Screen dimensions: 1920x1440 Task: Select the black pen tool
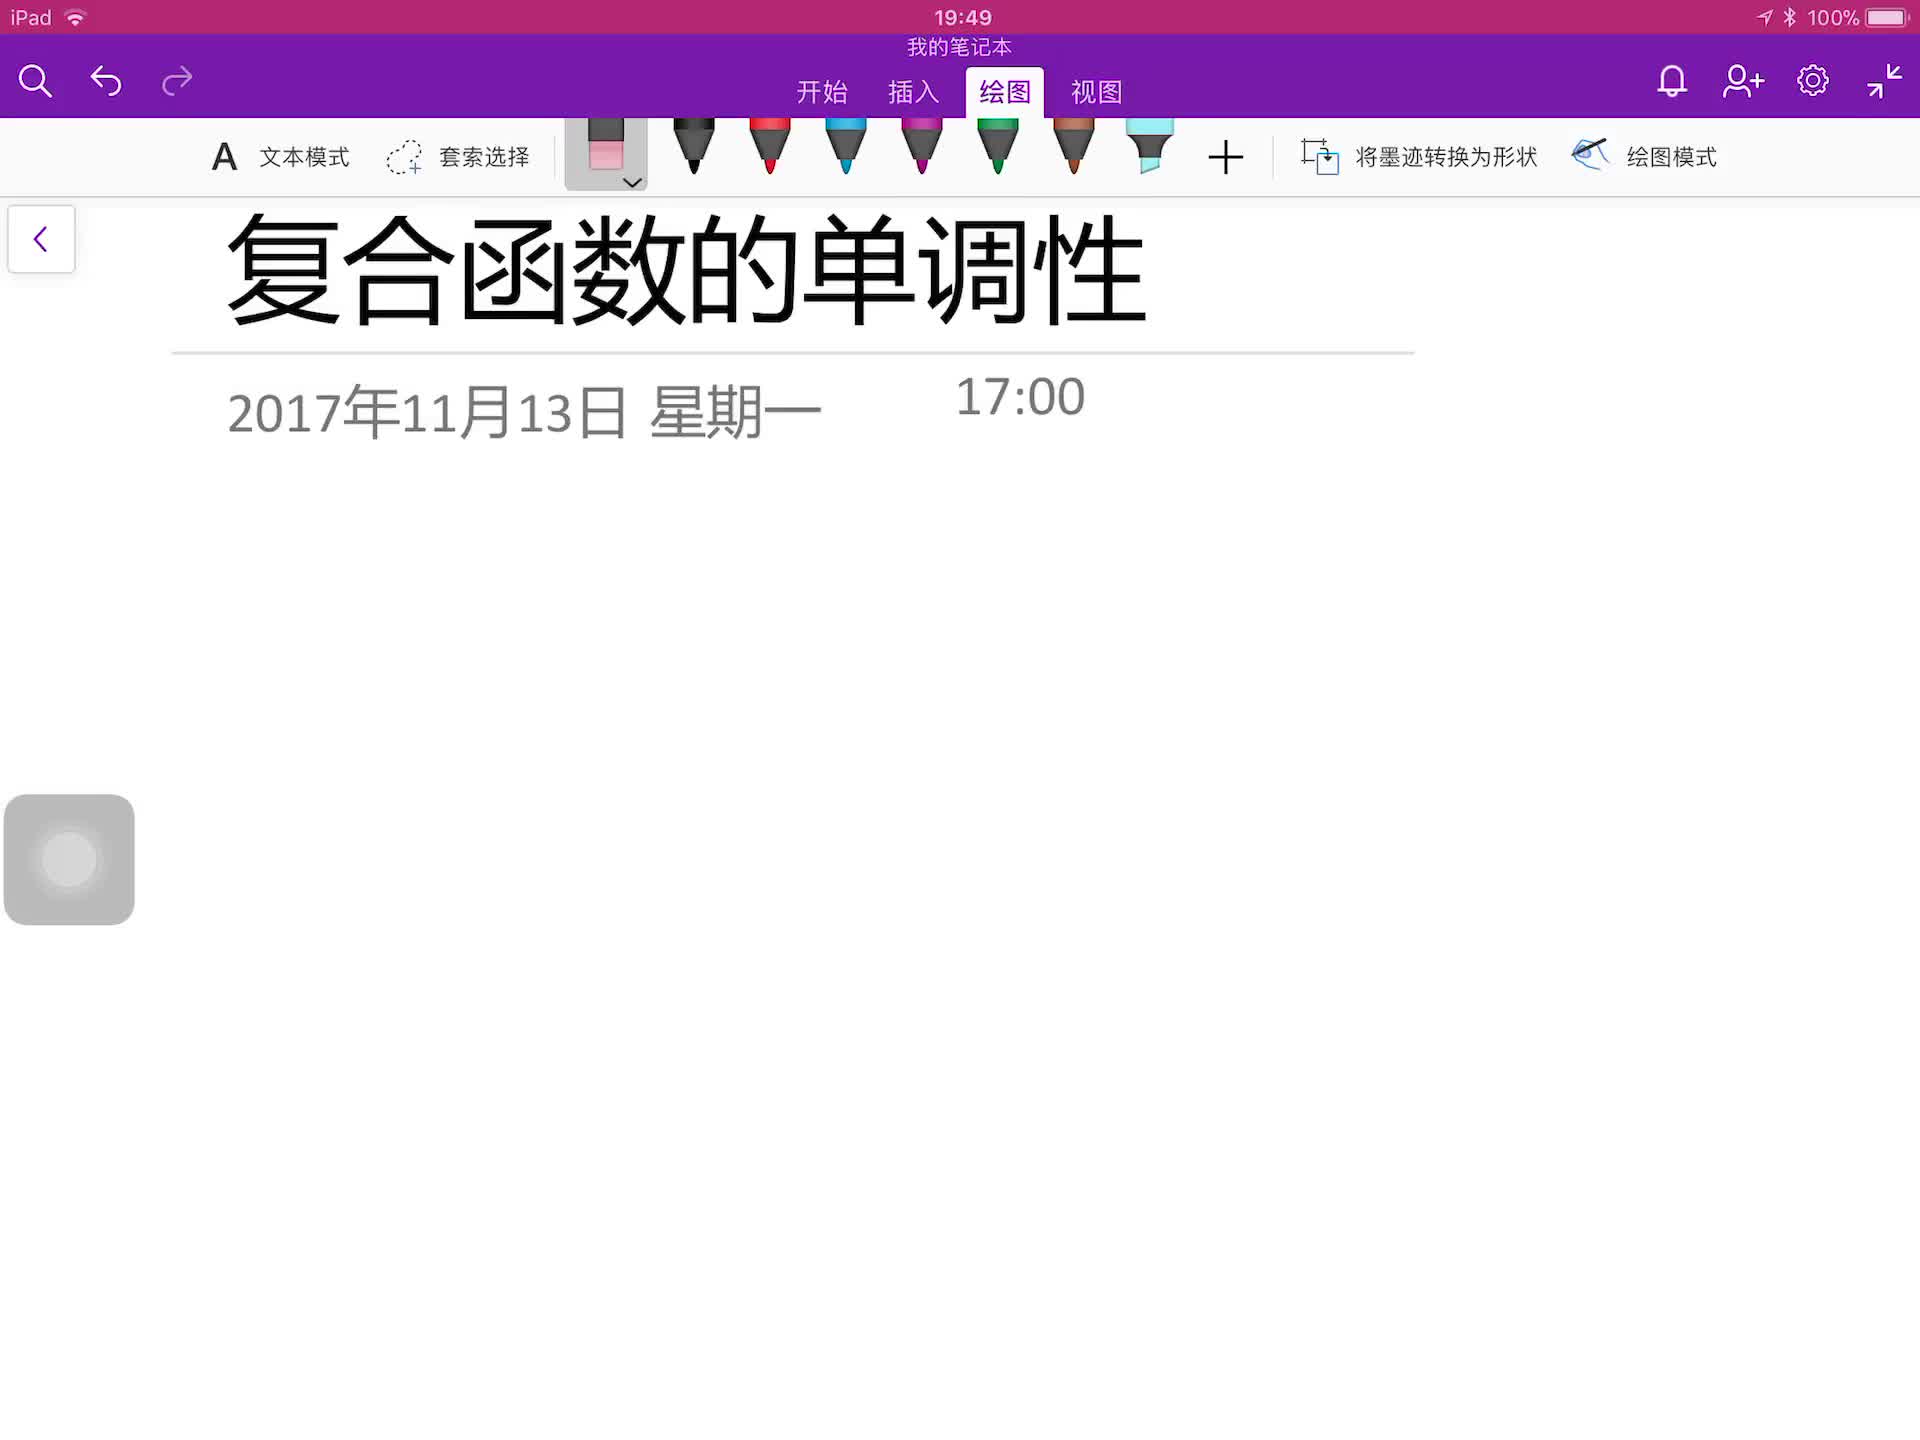(x=695, y=150)
